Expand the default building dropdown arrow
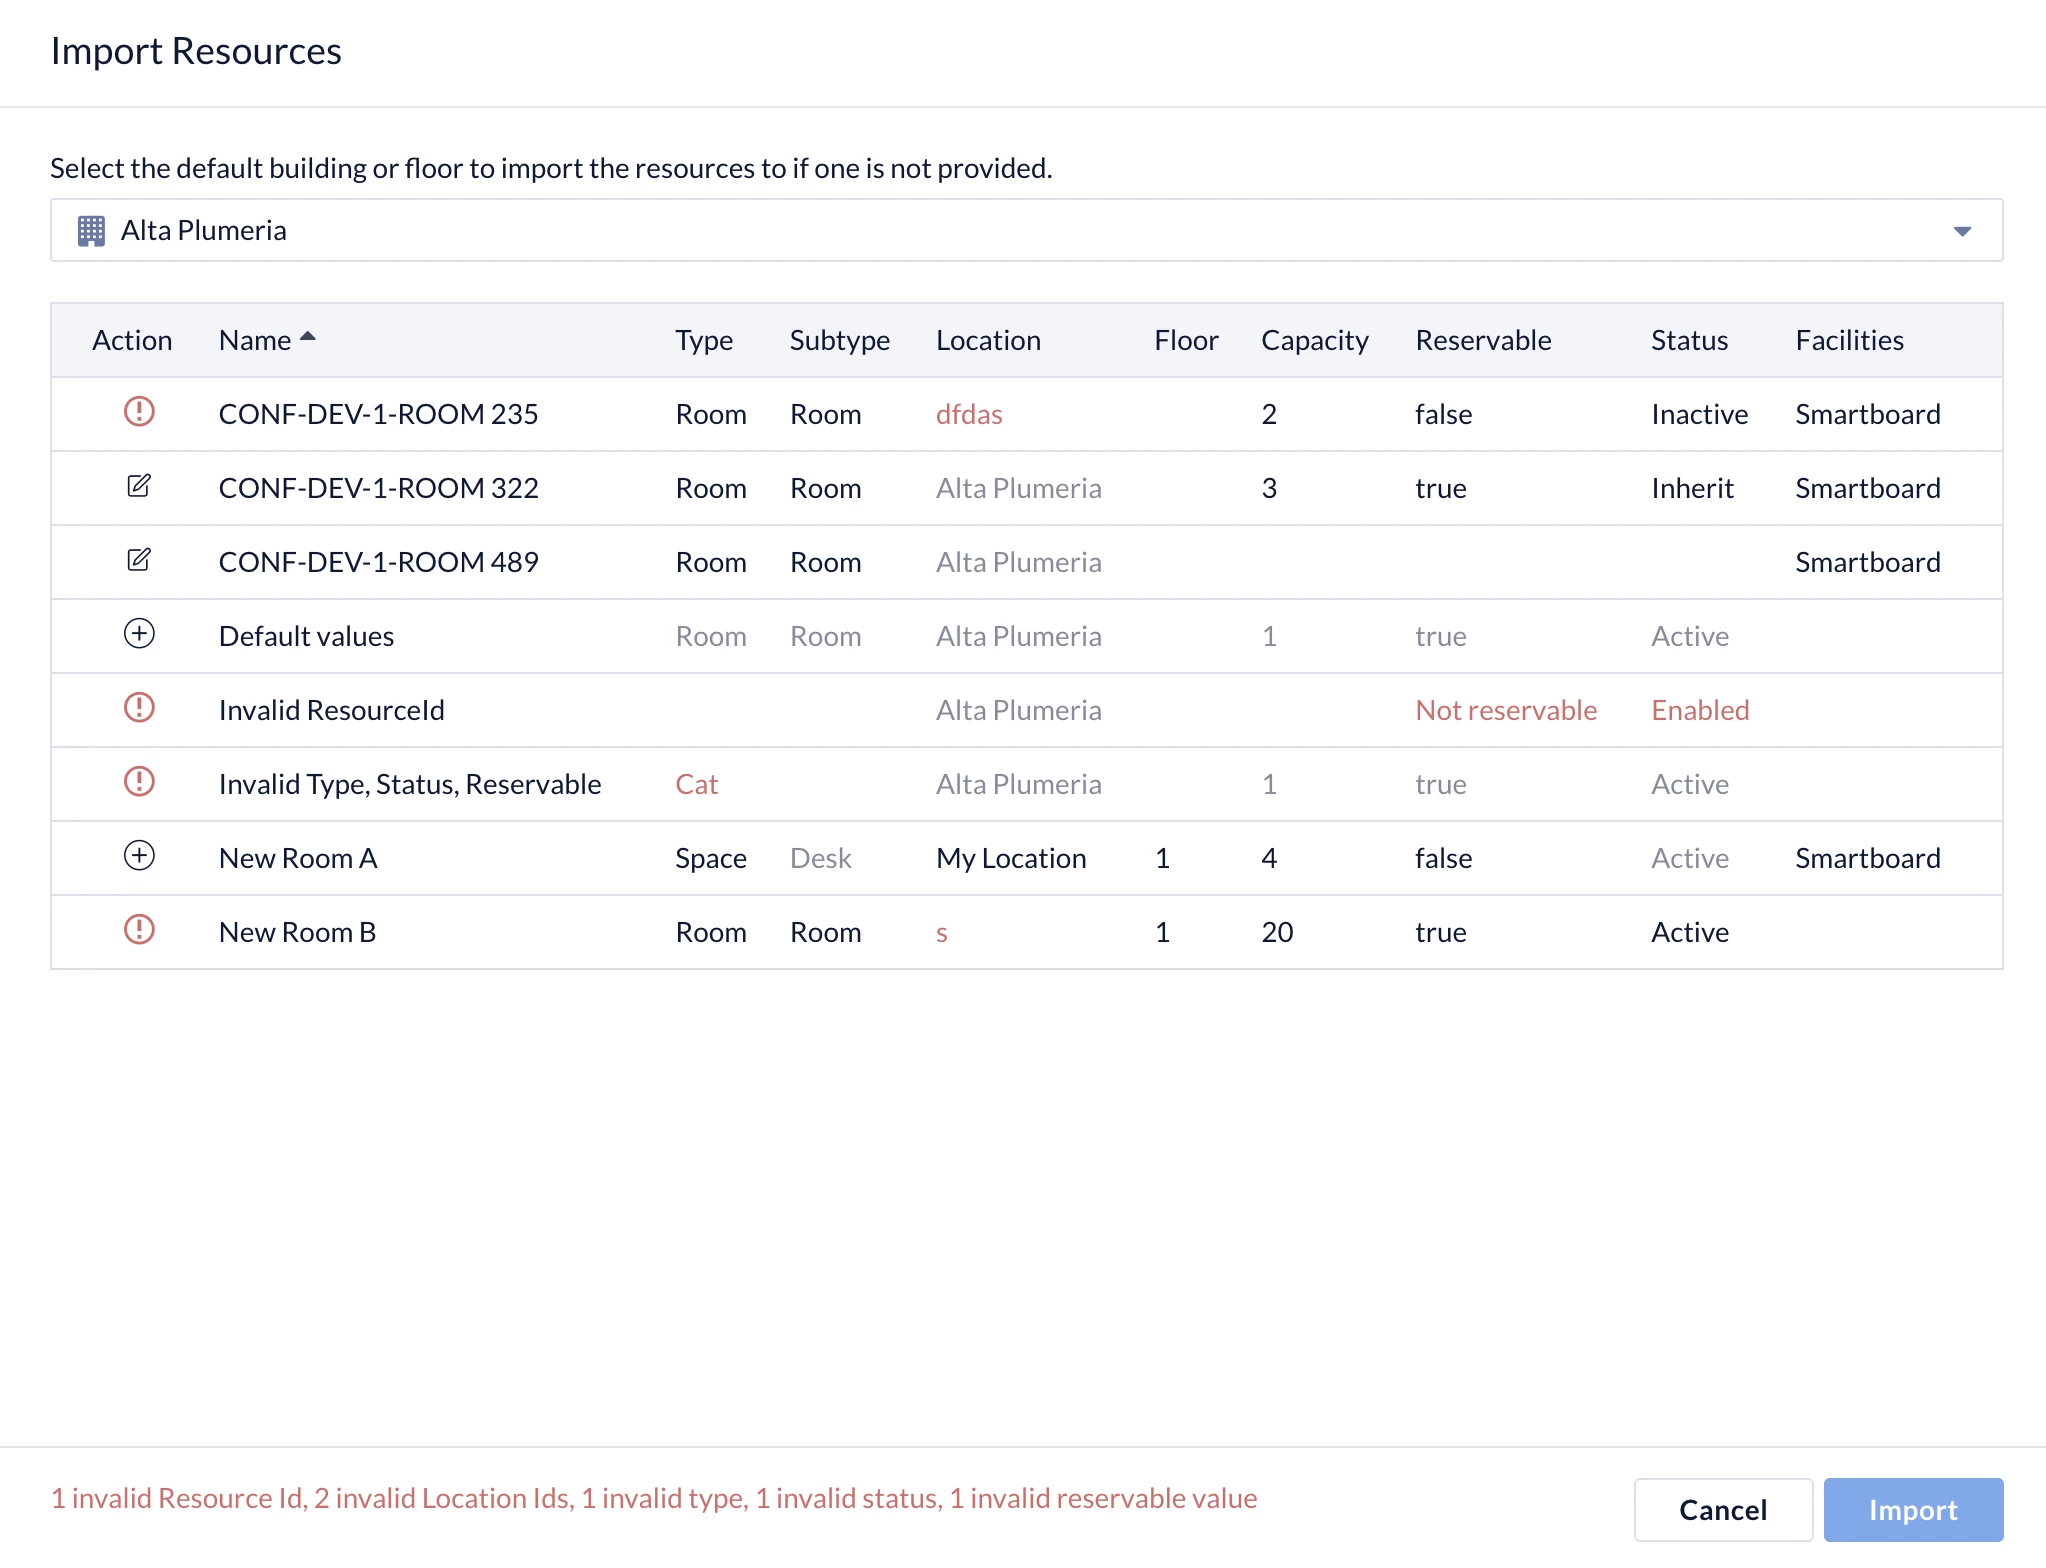This screenshot has height=1568, width=2046. (x=1962, y=231)
